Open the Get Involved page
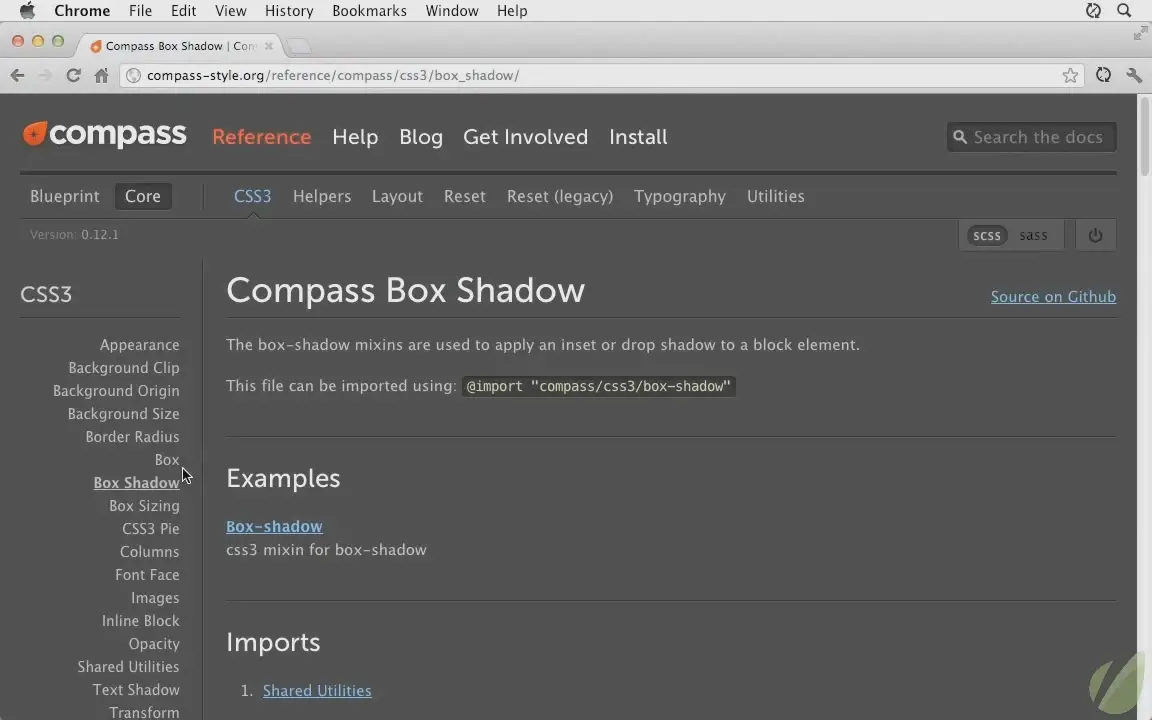The height and width of the screenshot is (720, 1152). [x=525, y=137]
